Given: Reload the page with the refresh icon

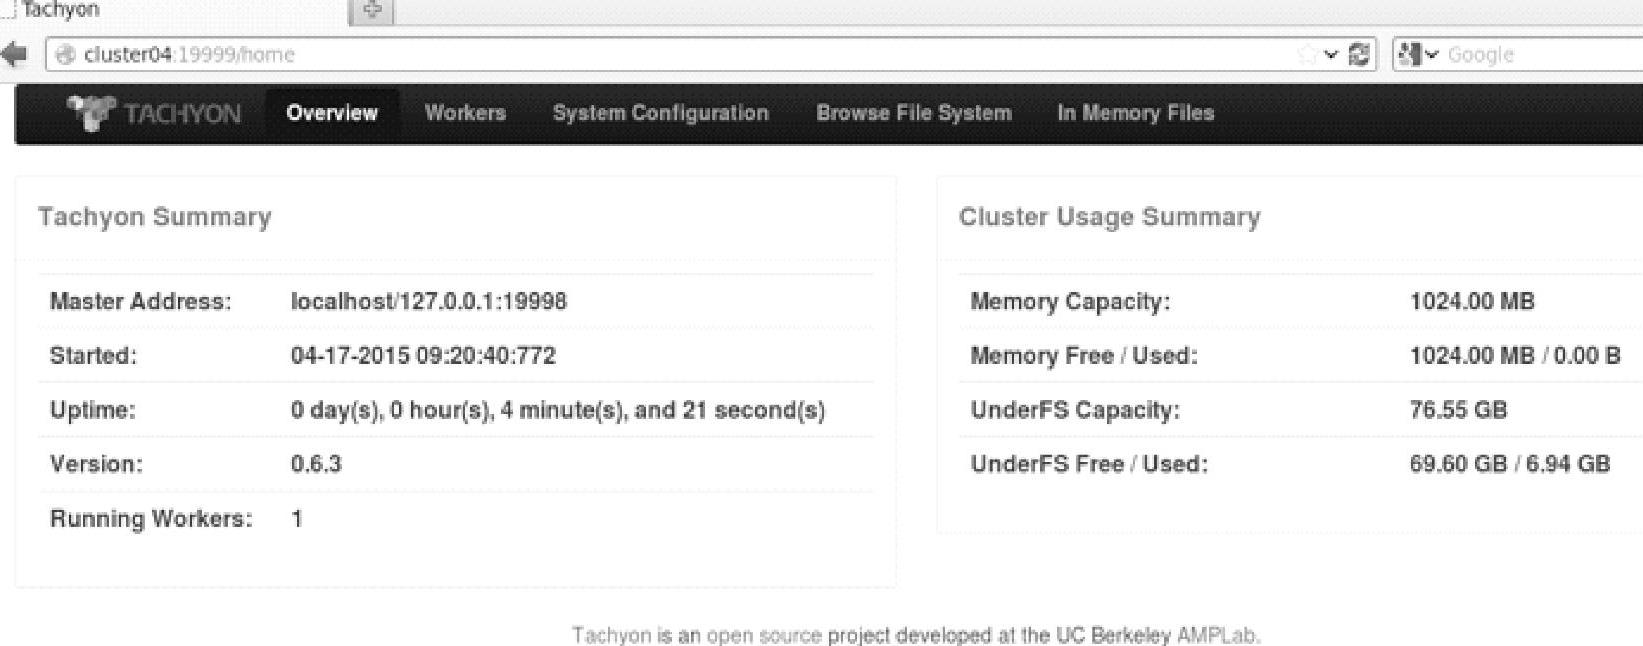Looking at the screenshot, I should click(x=1360, y=55).
